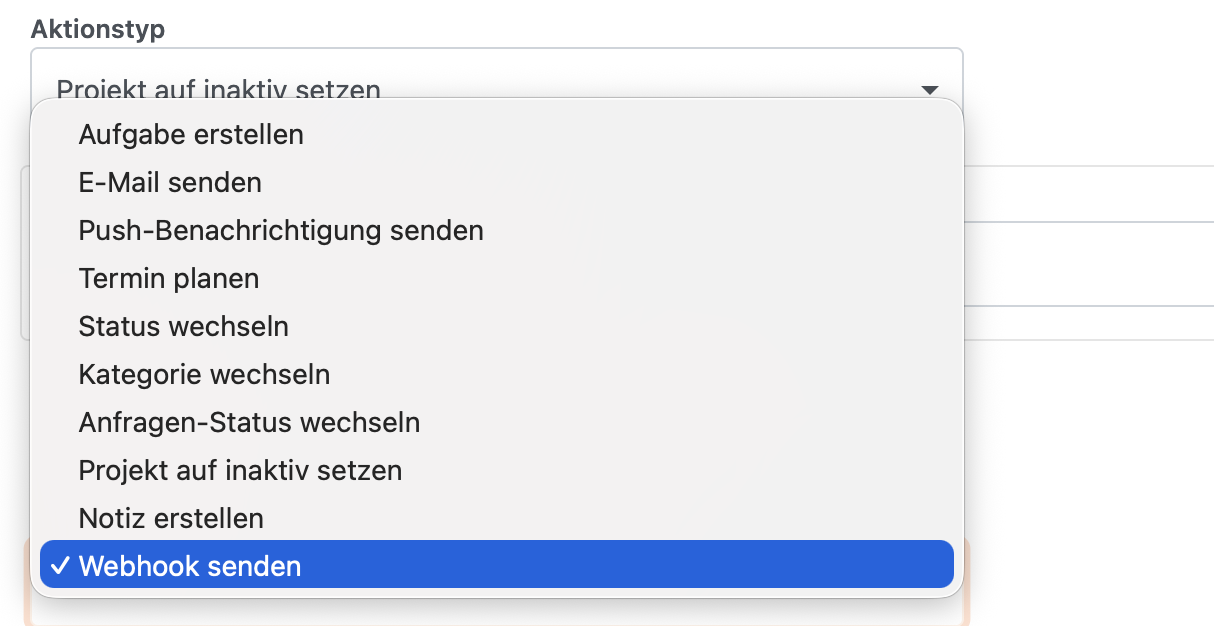Click the narrow row right of Status wechseln
This screenshot has height=626, width=1214.
(x=1090, y=323)
